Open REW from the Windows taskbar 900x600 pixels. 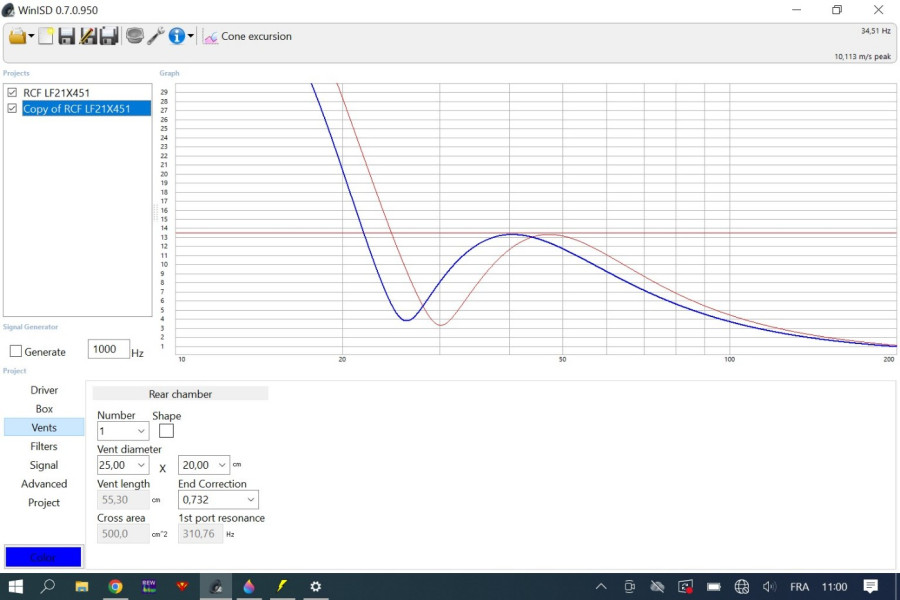pyautogui.click(x=148, y=587)
